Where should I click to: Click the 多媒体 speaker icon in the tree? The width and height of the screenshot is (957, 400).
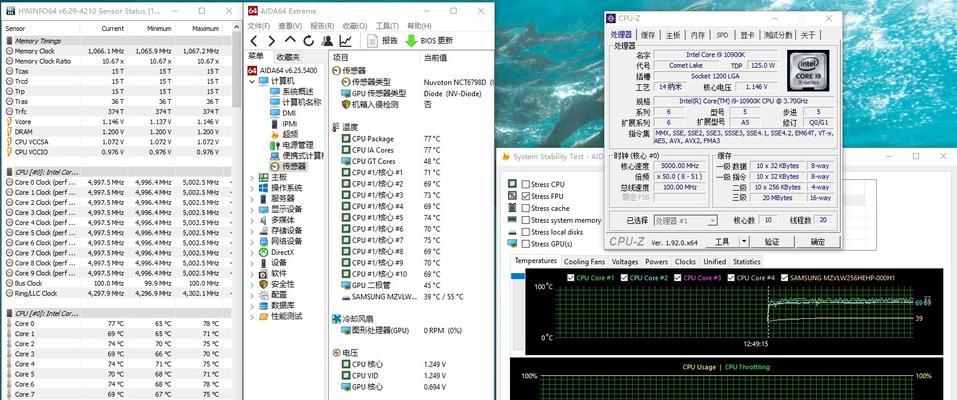coord(264,220)
